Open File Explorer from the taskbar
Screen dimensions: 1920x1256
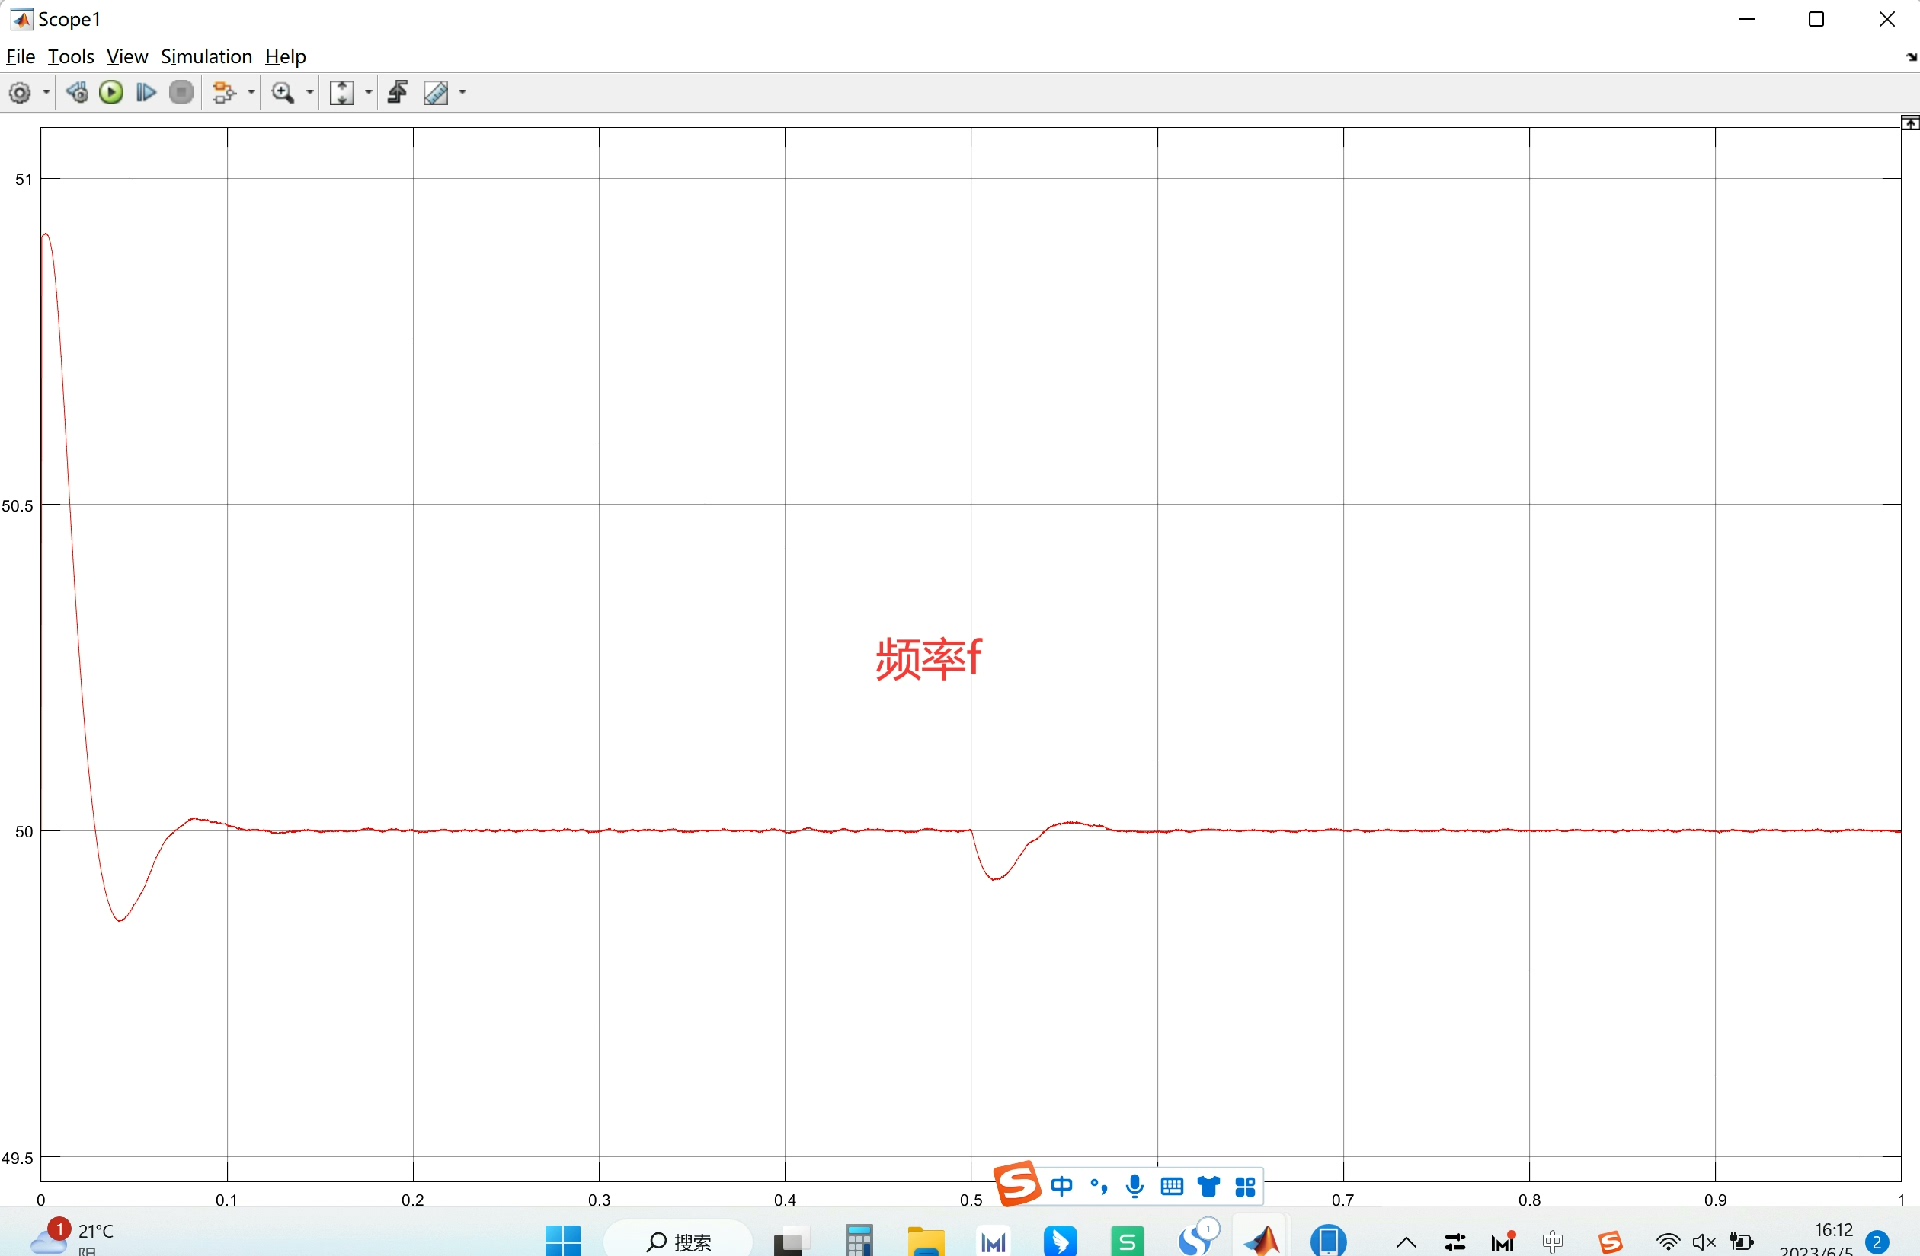click(x=926, y=1241)
